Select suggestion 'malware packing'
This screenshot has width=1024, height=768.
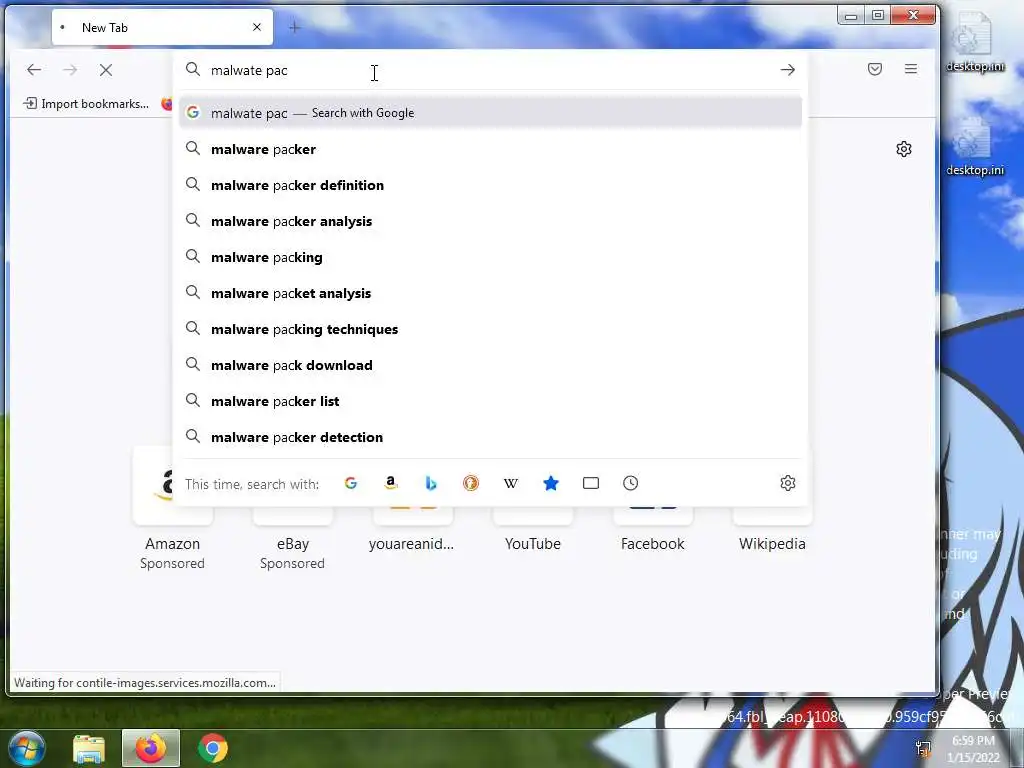pos(490,257)
